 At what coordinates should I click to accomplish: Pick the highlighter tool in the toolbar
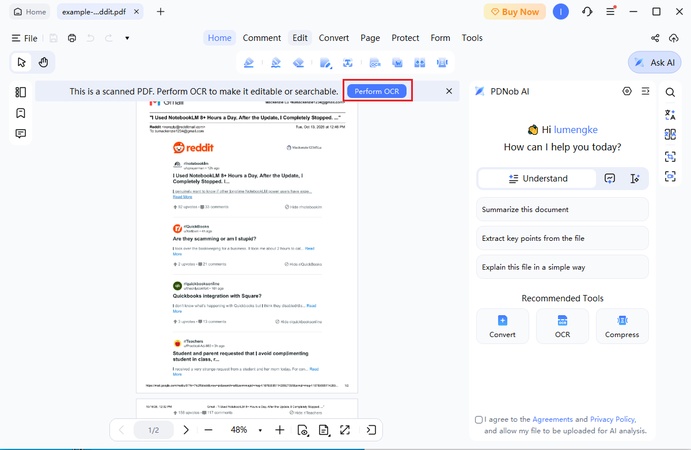tap(249, 63)
